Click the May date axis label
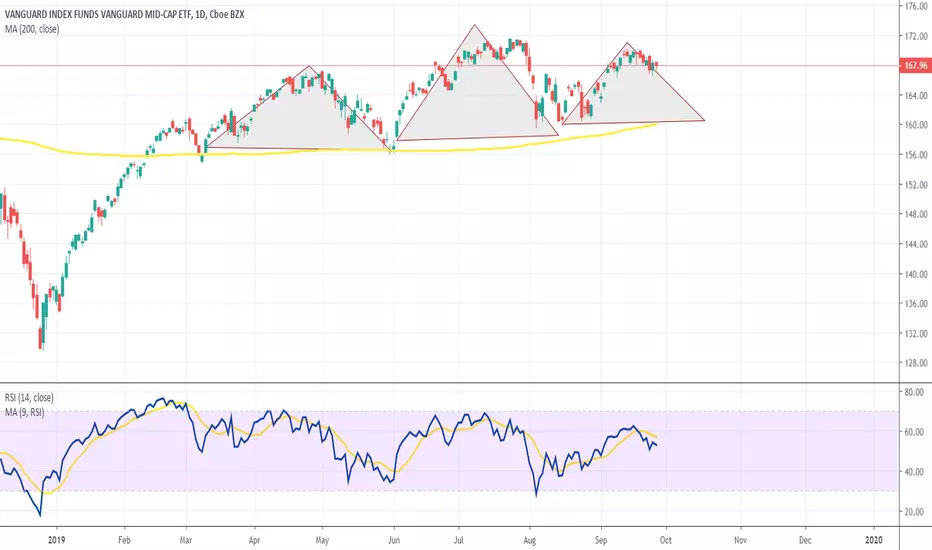The image size is (932, 550). pyautogui.click(x=322, y=540)
